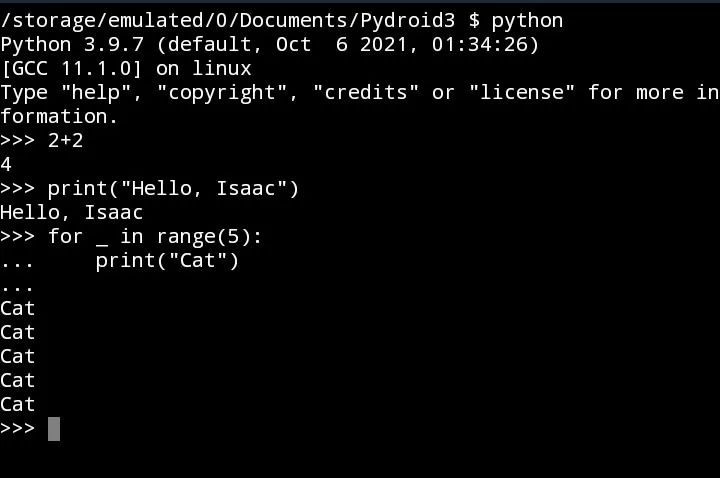Click the first Cat output line

point(17,309)
